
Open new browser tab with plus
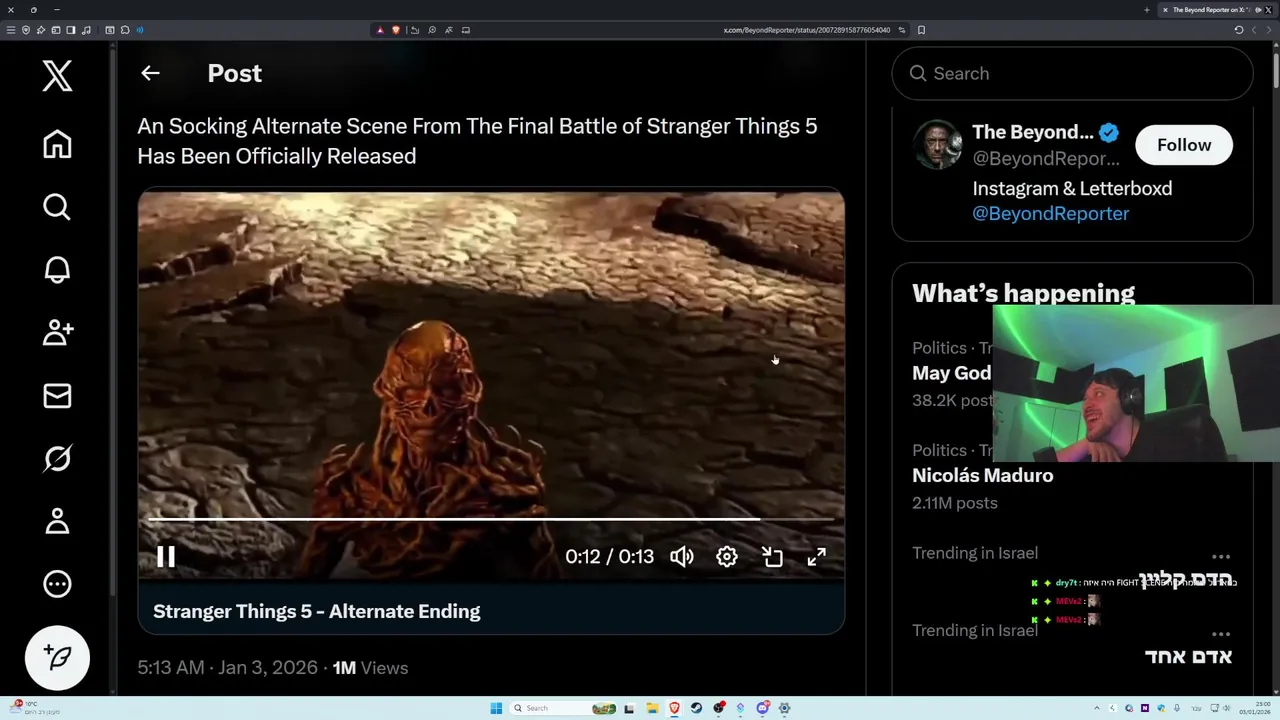point(1147,10)
